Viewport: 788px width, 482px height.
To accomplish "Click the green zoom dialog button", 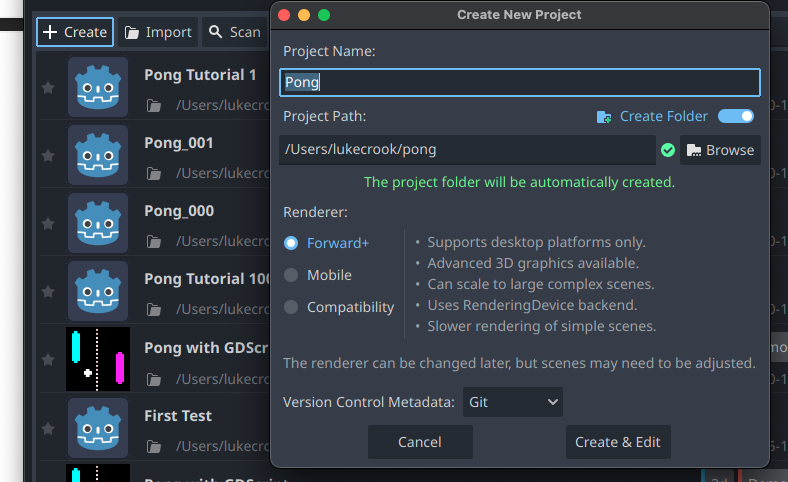I will coord(324,15).
